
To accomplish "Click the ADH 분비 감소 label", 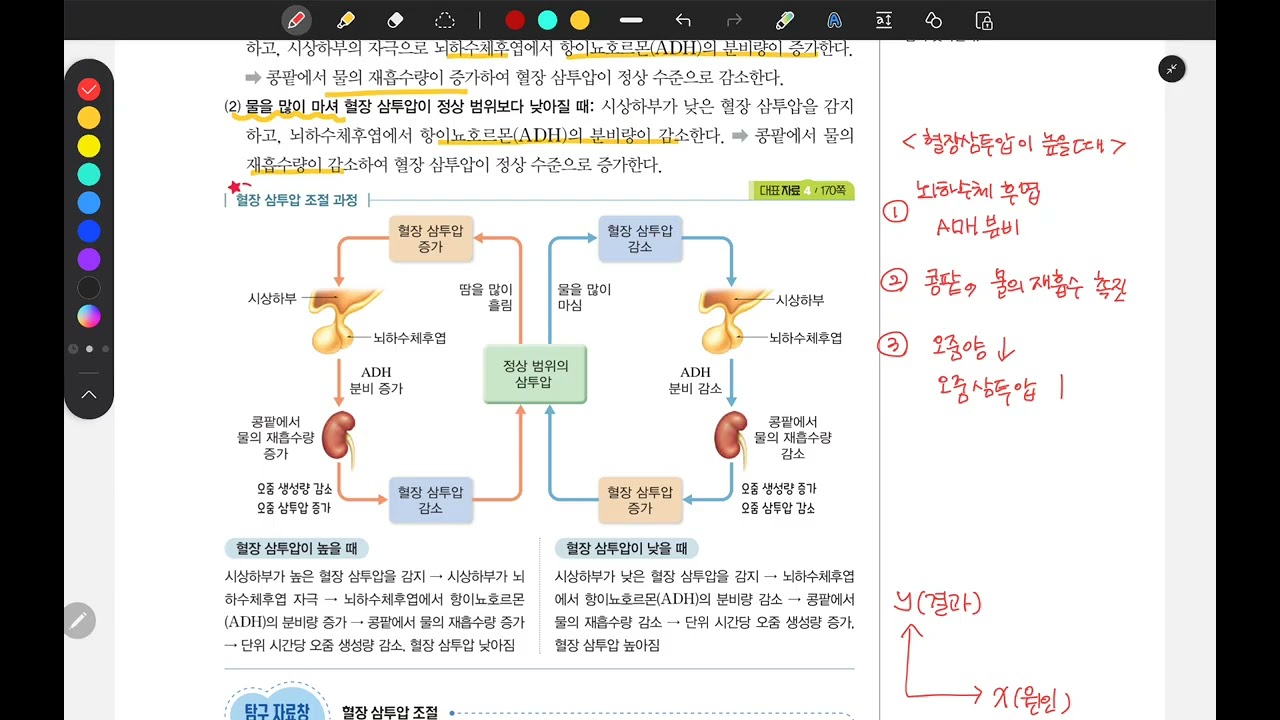I will click(x=695, y=381).
